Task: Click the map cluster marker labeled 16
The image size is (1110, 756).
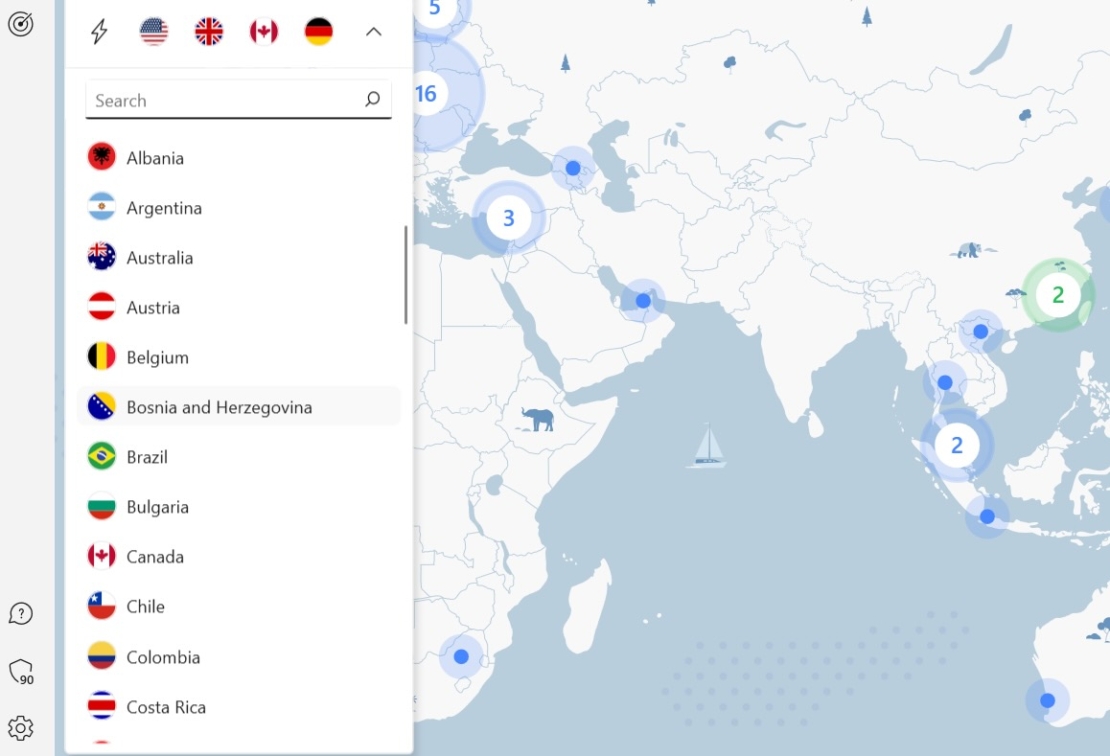Action: pyautogui.click(x=426, y=94)
